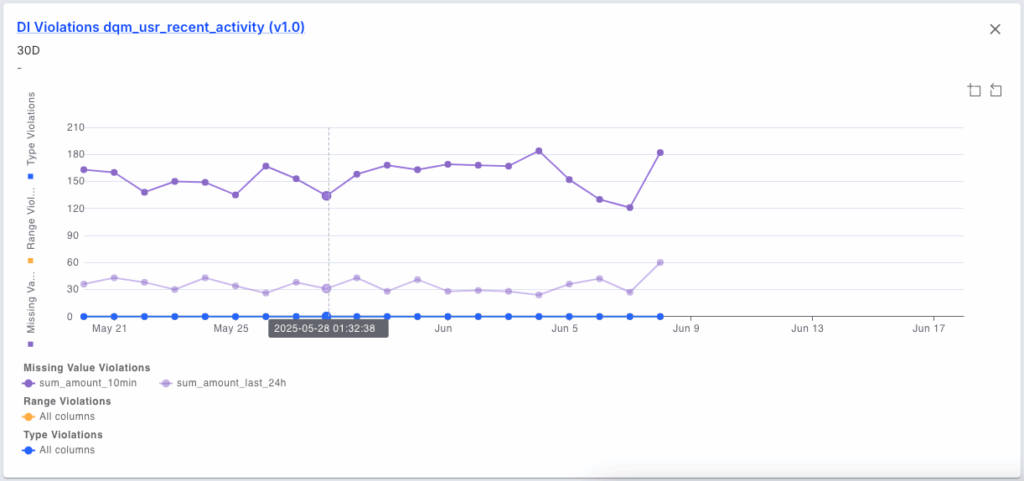
Task: Click the Range Violations legend heading
Action: pyautogui.click(x=67, y=401)
